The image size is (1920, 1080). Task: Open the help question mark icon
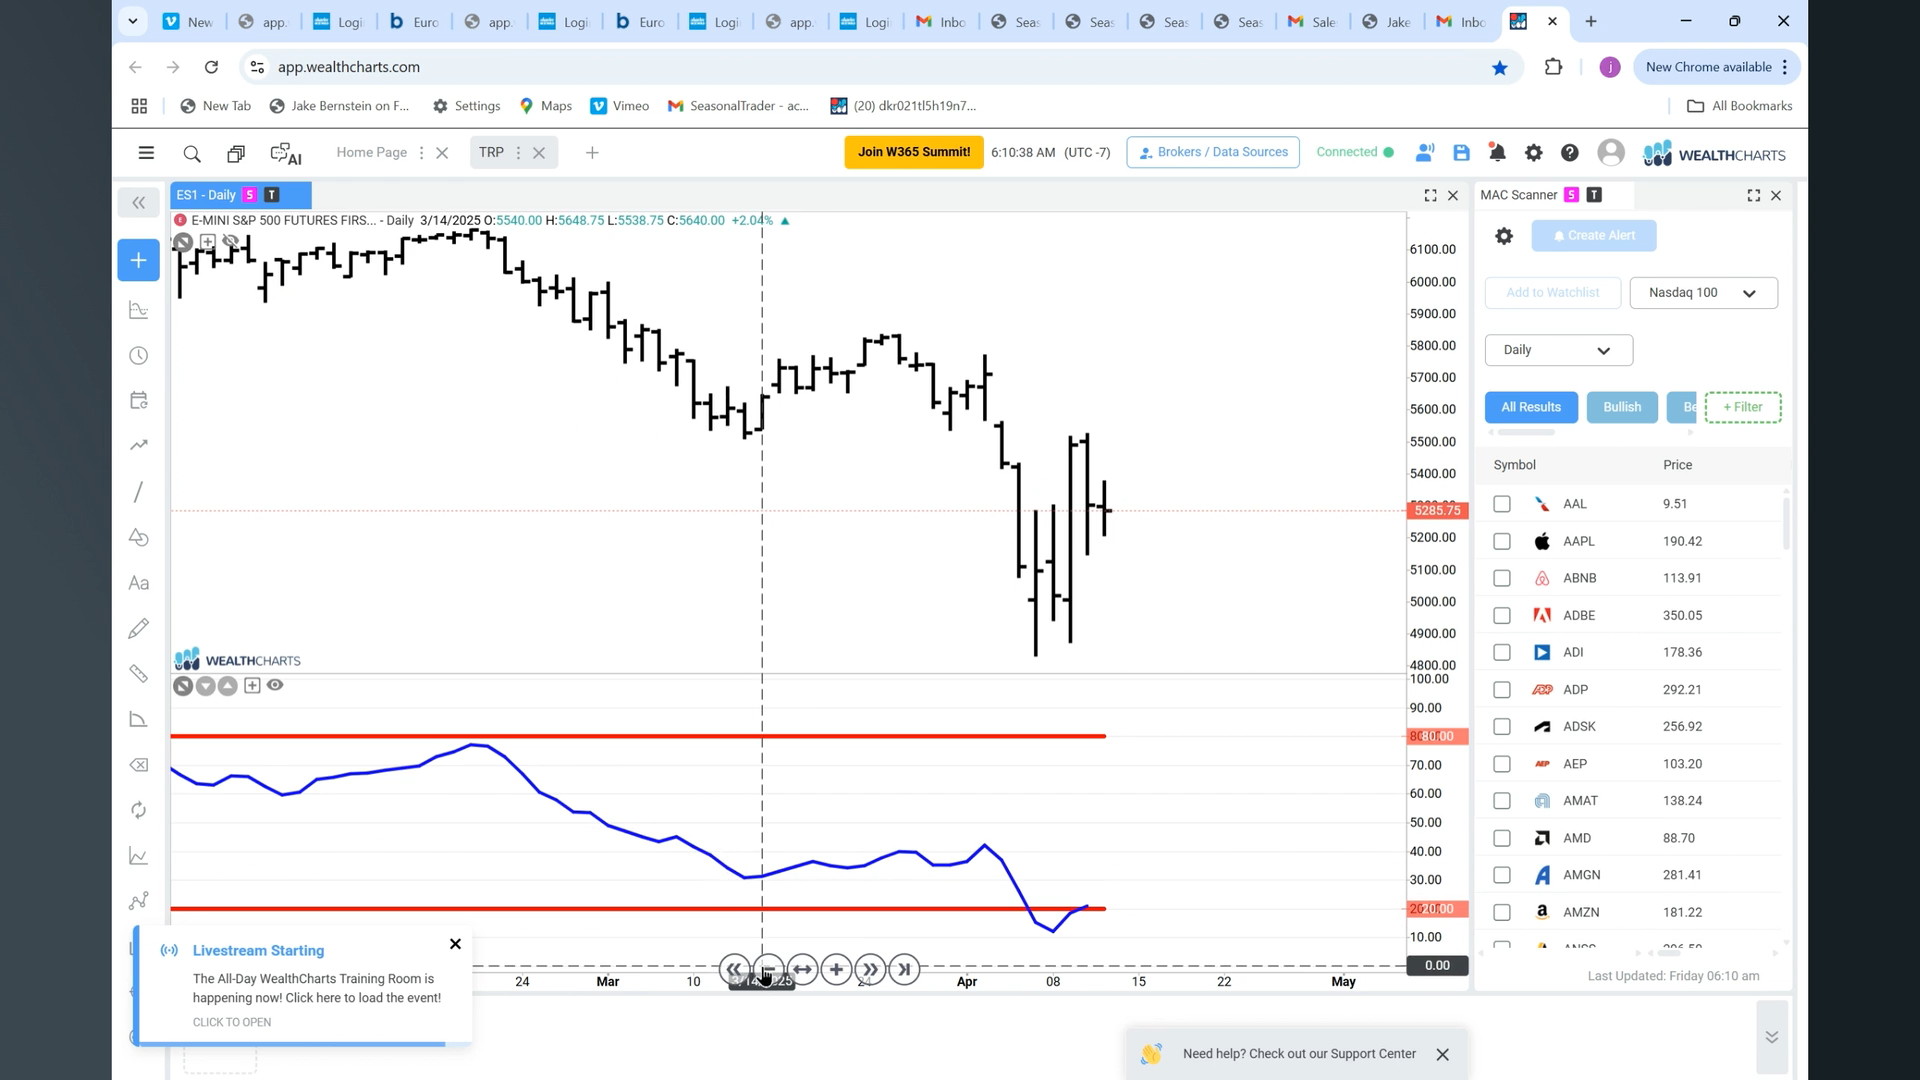tap(1569, 152)
